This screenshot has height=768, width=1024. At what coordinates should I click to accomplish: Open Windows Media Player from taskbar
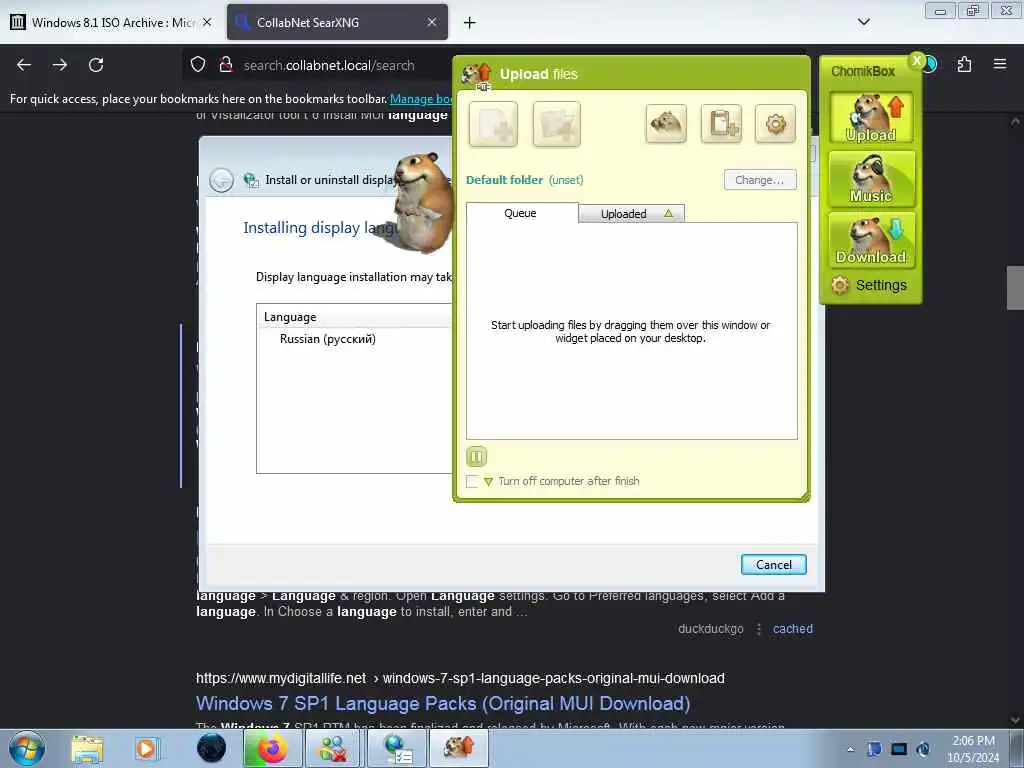[147, 748]
